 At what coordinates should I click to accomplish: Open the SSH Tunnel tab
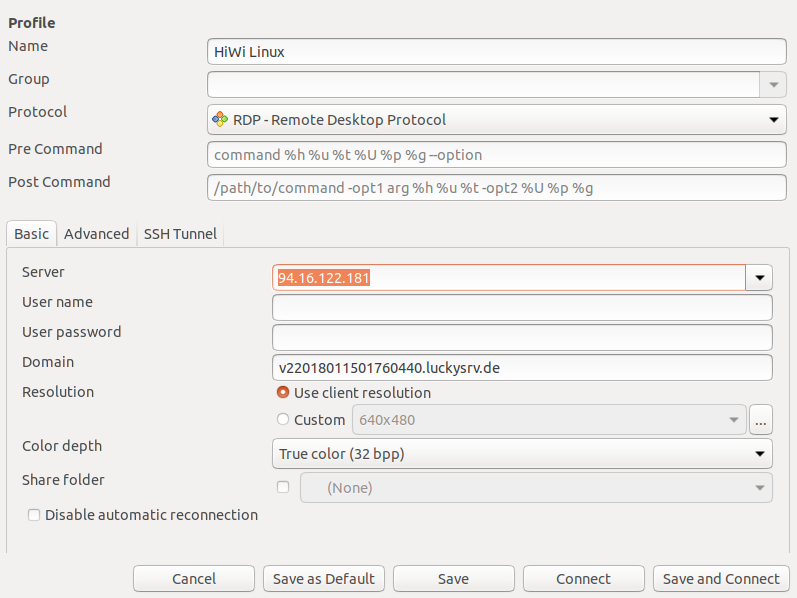[x=180, y=234]
